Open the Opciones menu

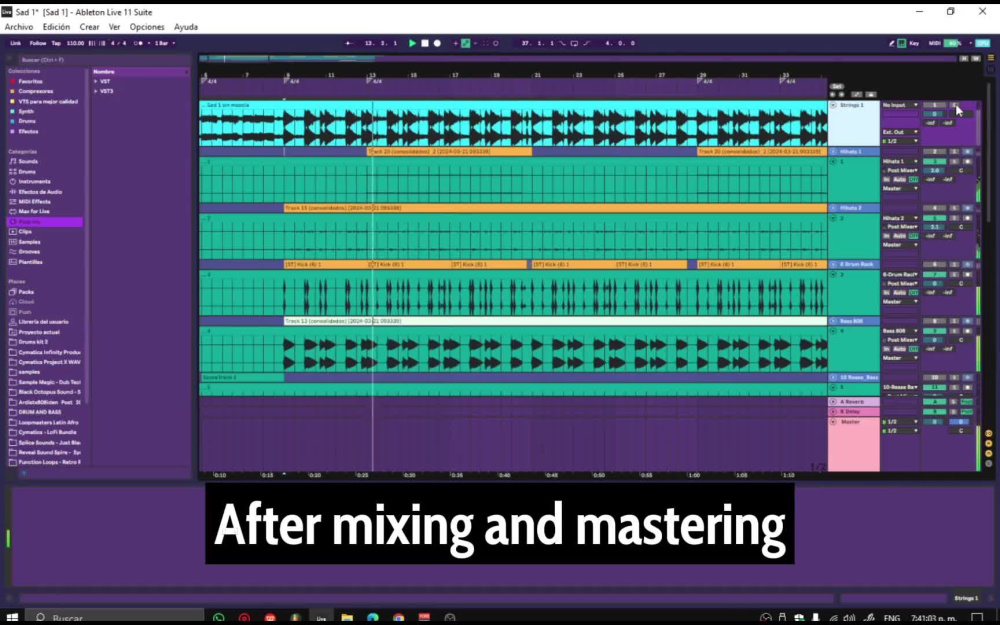point(147,27)
